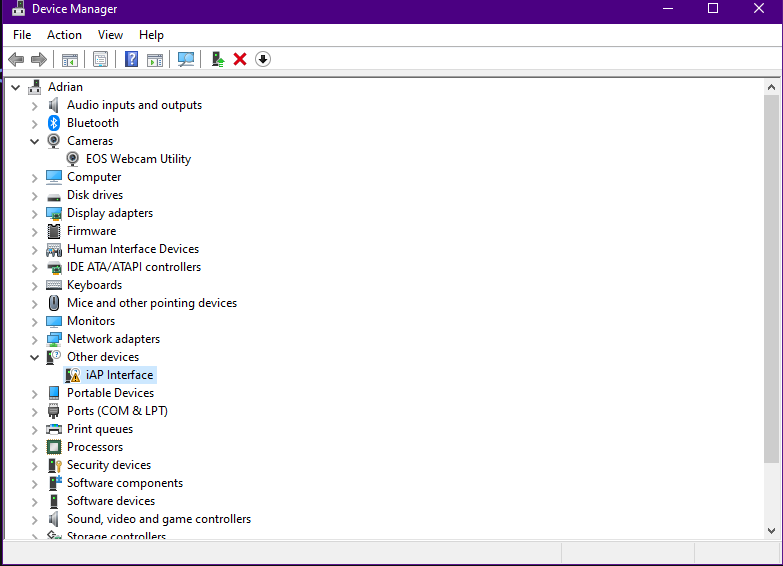The width and height of the screenshot is (783, 566).
Task: Expand Mice and other pointing devices
Action: coord(34,304)
